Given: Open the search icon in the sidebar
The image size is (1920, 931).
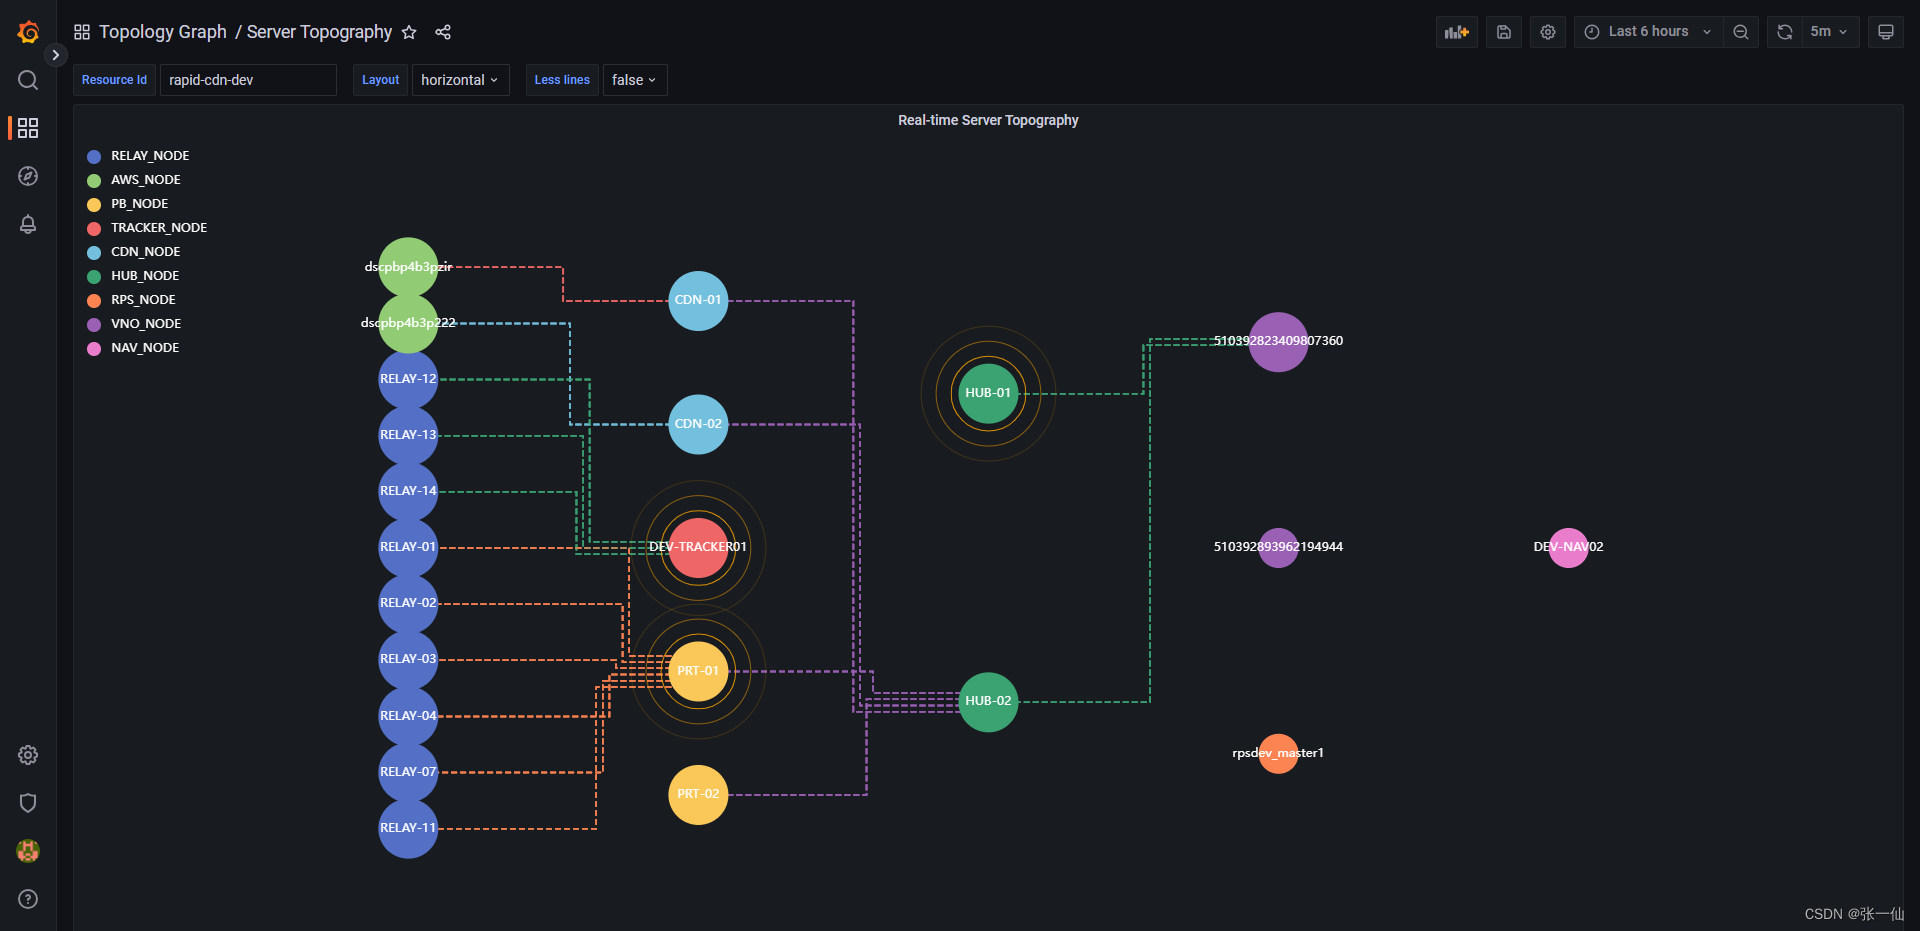Looking at the screenshot, I should [x=27, y=80].
